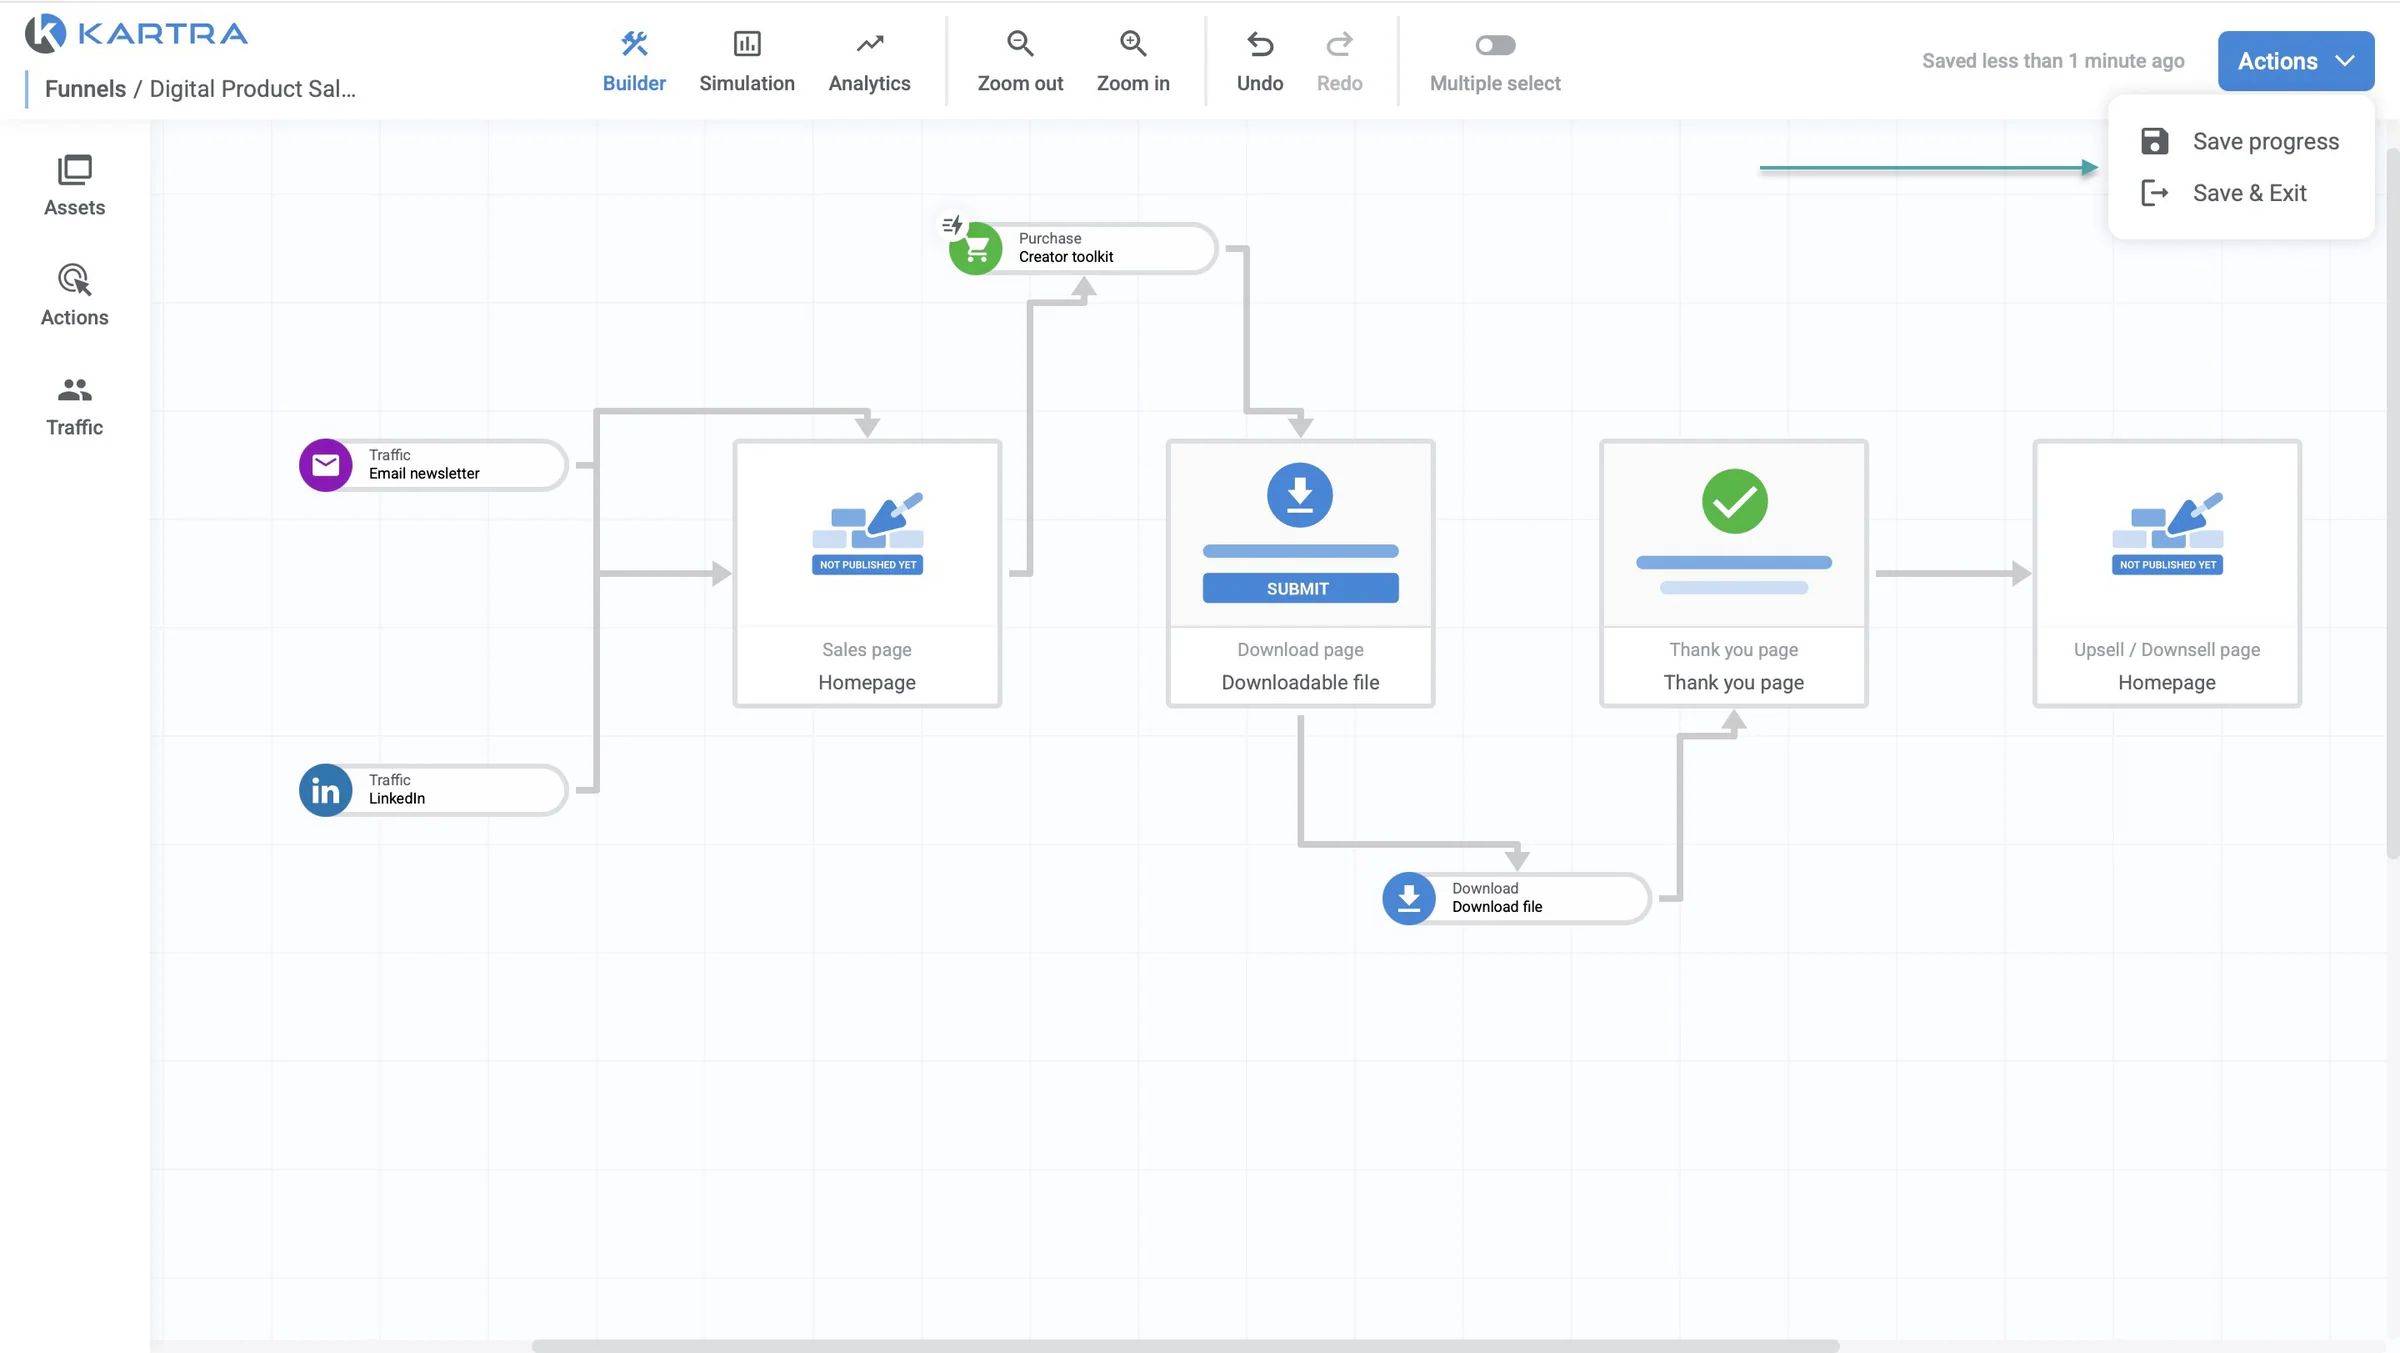The image size is (2400, 1353).
Task: Switch to Simulation view
Action: point(746,61)
